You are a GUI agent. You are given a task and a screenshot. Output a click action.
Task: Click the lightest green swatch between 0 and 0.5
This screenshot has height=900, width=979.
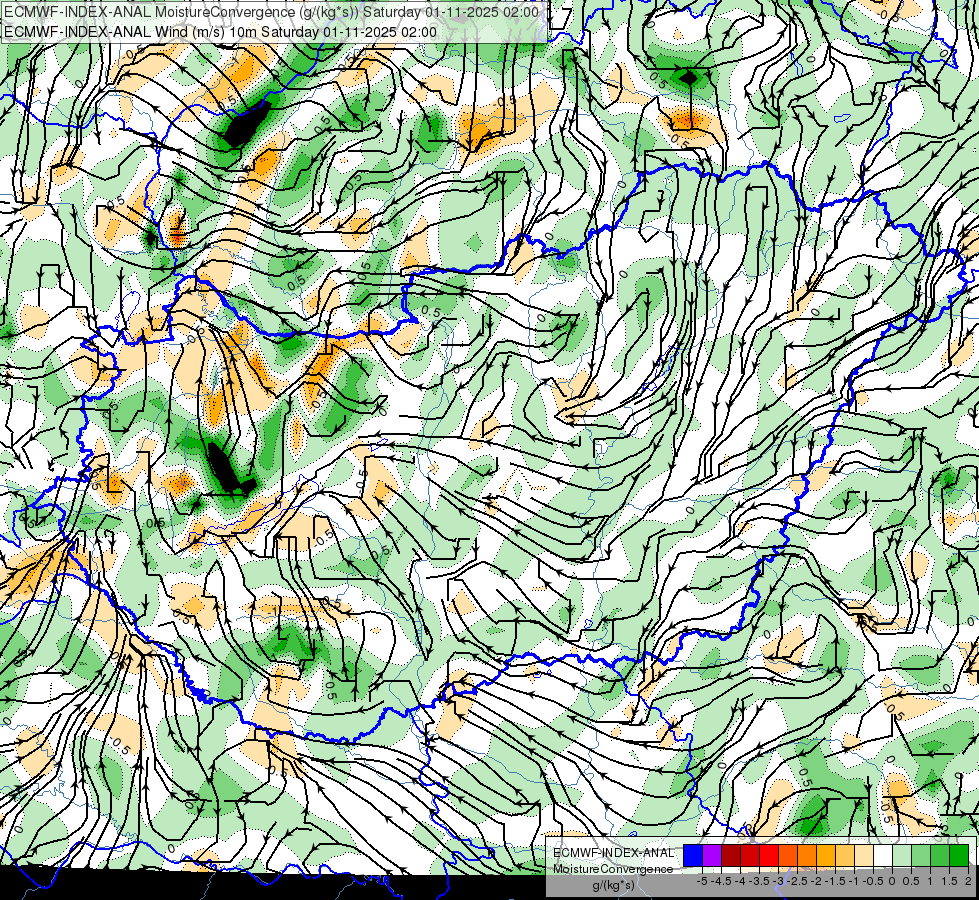pos(902,856)
